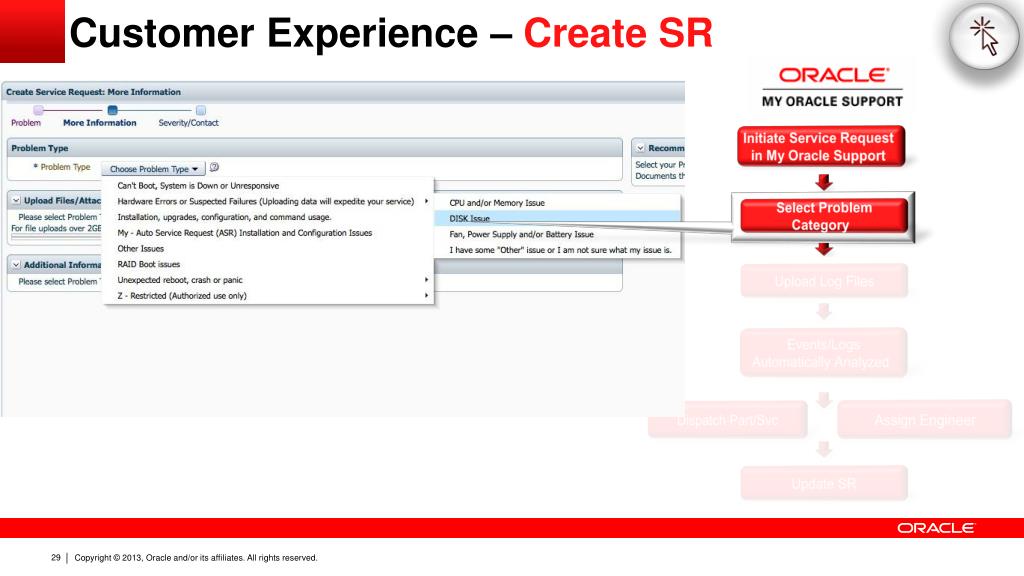Select the Problem step marker in the train
The width and height of the screenshot is (1024, 576).
coord(39,110)
